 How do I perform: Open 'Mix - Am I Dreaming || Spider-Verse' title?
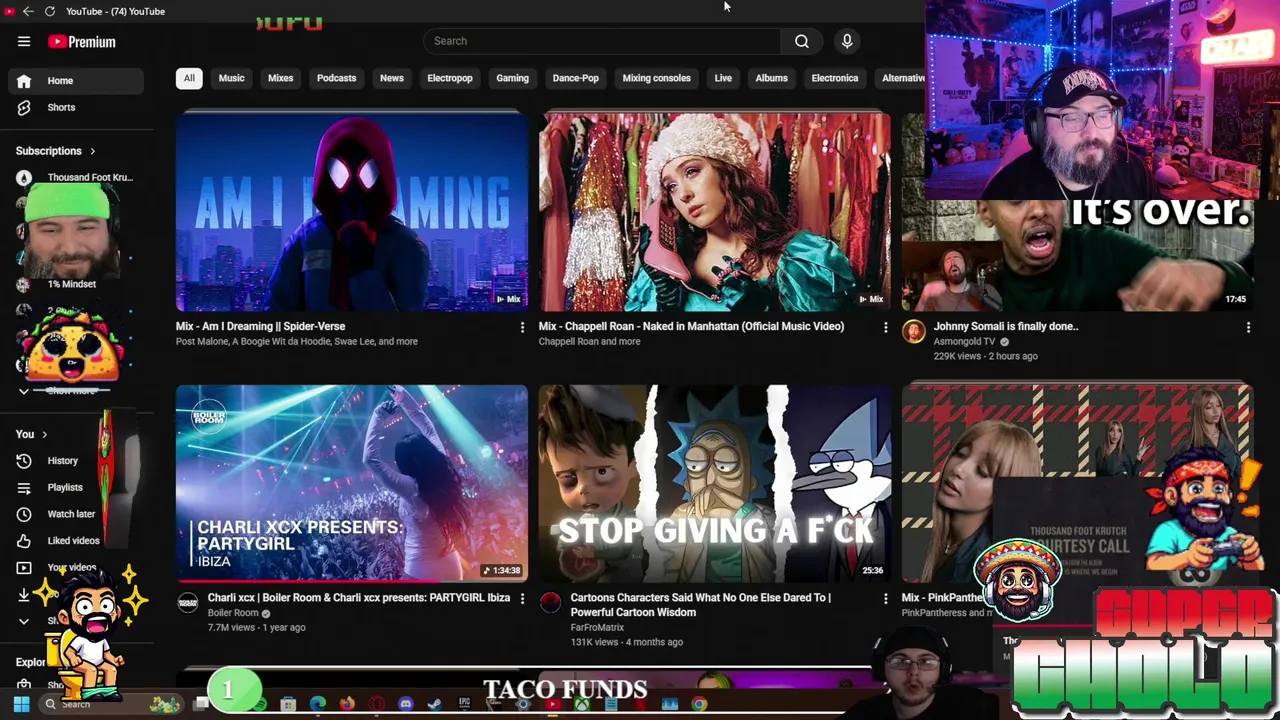[x=261, y=326]
